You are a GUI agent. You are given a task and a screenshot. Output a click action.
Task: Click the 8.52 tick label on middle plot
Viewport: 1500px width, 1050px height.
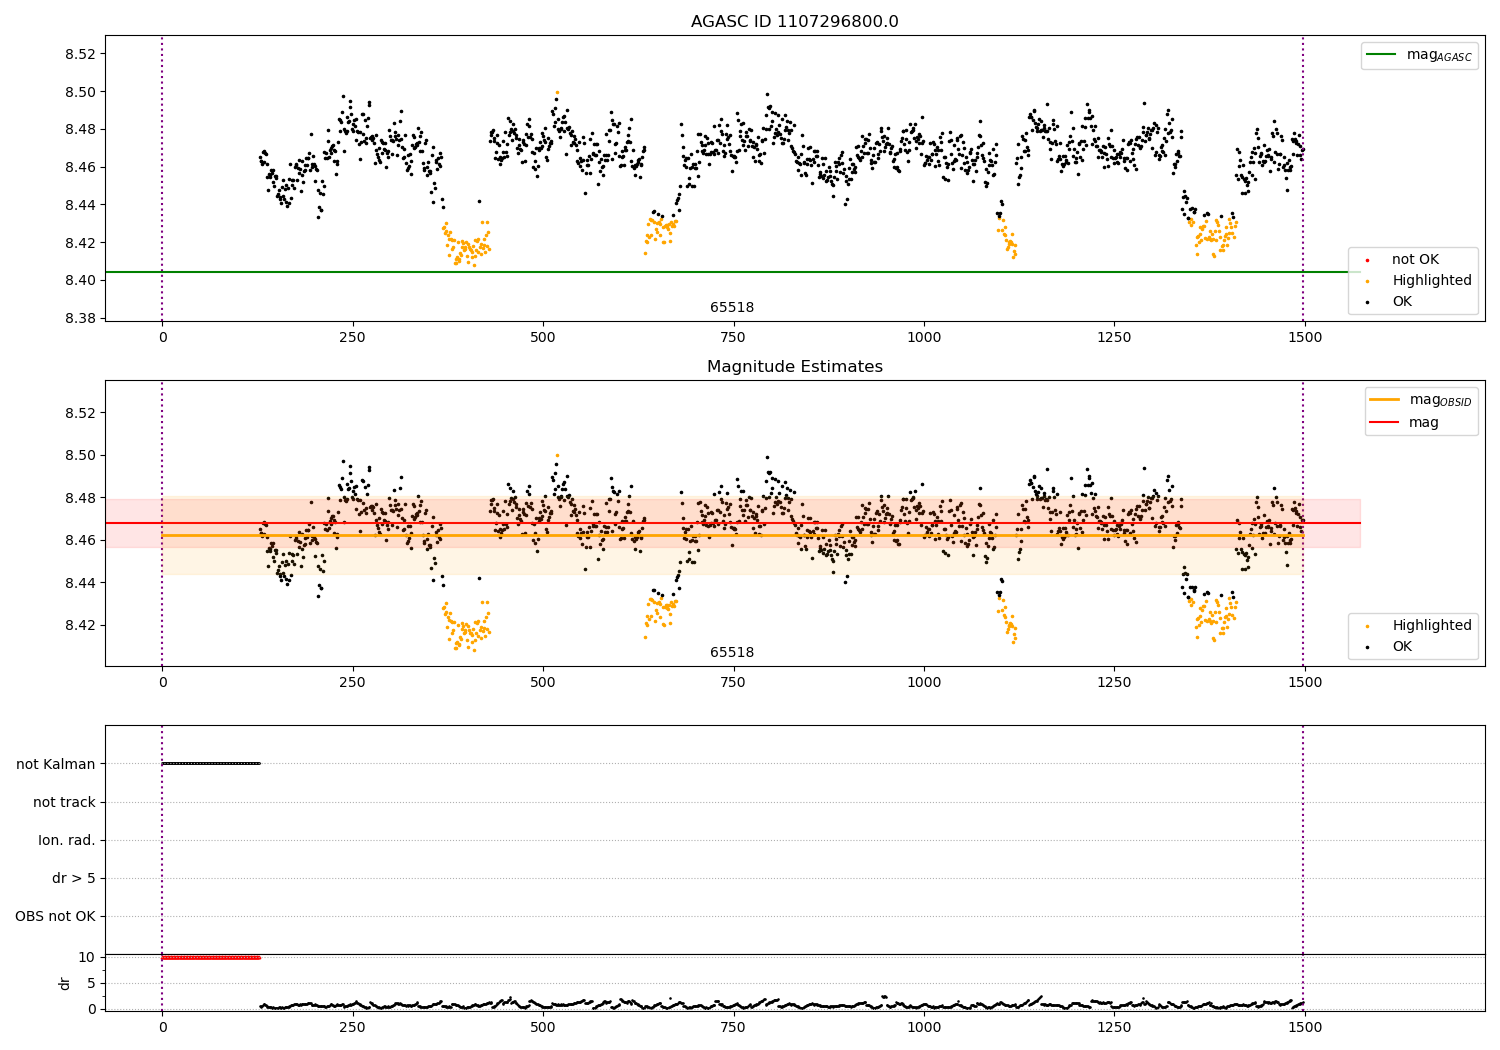80,413
